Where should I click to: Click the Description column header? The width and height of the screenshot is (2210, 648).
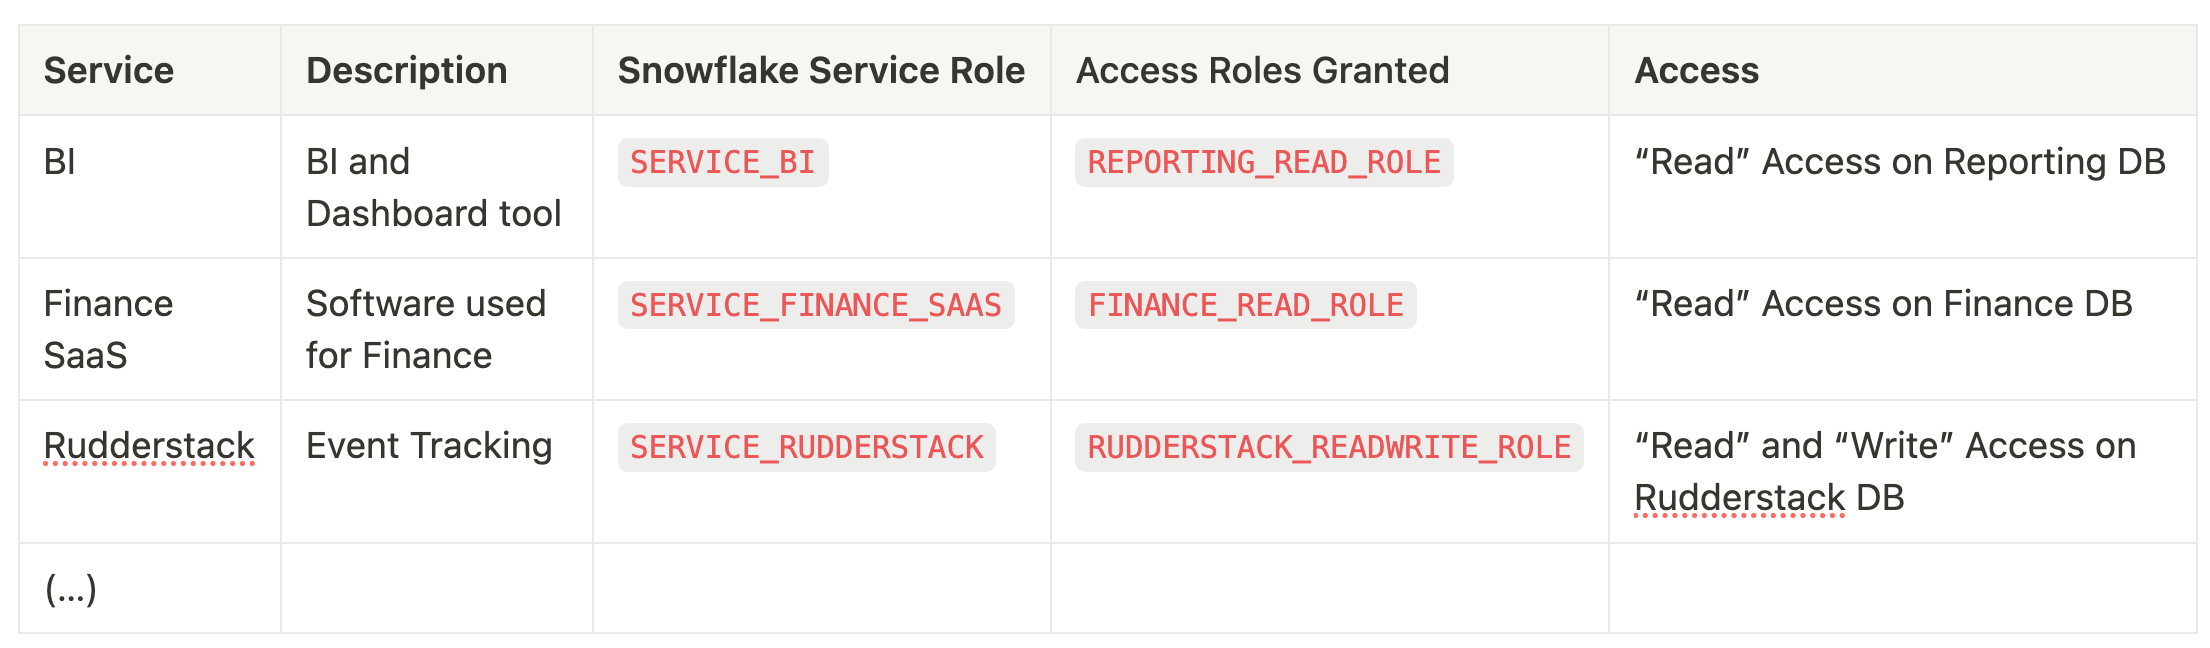click(x=406, y=71)
